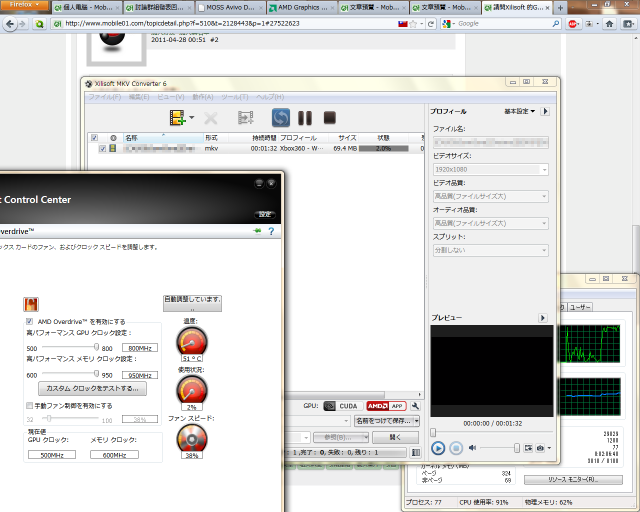This screenshot has height=512, width=640.
Task: Click the 名前をつけて保存 button
Action: click(384, 421)
